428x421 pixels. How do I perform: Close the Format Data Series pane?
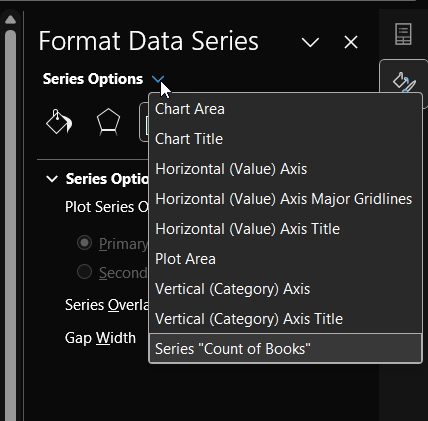click(x=351, y=42)
